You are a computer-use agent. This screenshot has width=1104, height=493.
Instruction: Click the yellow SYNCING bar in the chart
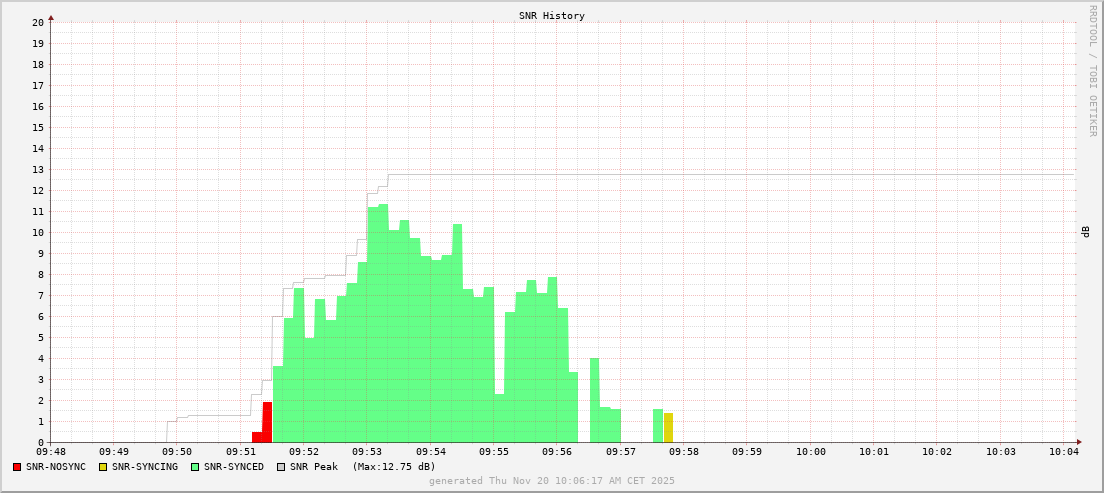[x=668, y=428]
